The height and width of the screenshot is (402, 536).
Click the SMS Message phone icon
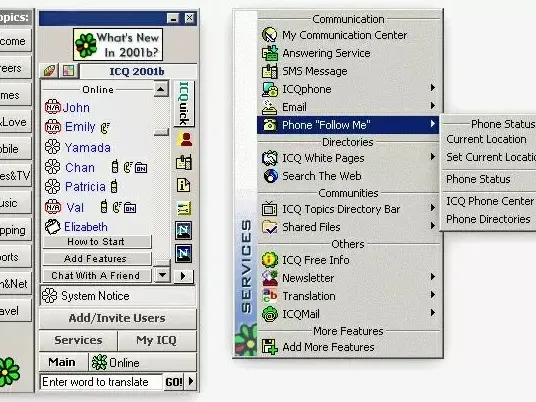coord(269,71)
